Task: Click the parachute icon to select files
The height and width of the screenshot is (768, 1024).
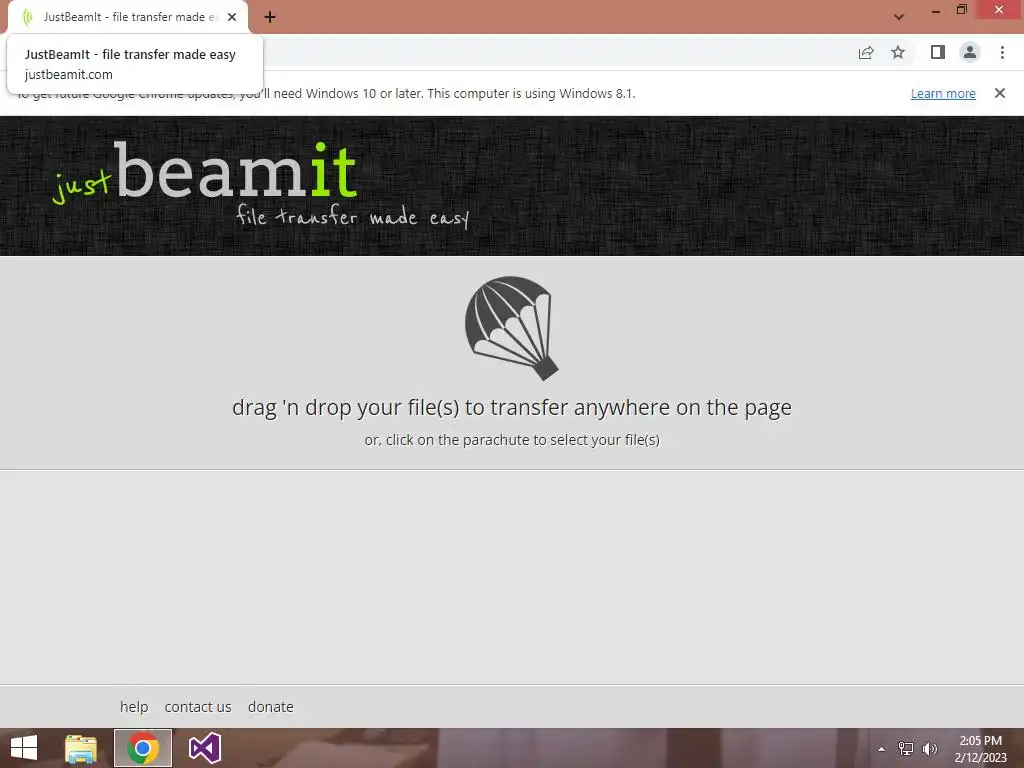Action: pos(511,328)
